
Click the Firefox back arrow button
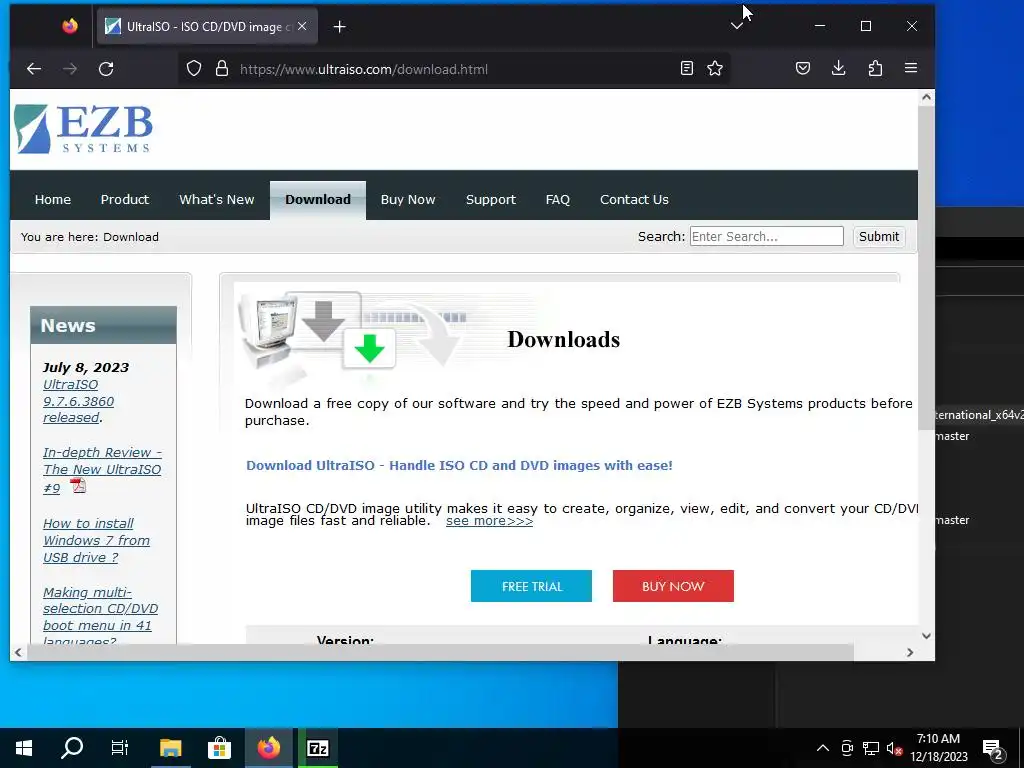click(34, 69)
